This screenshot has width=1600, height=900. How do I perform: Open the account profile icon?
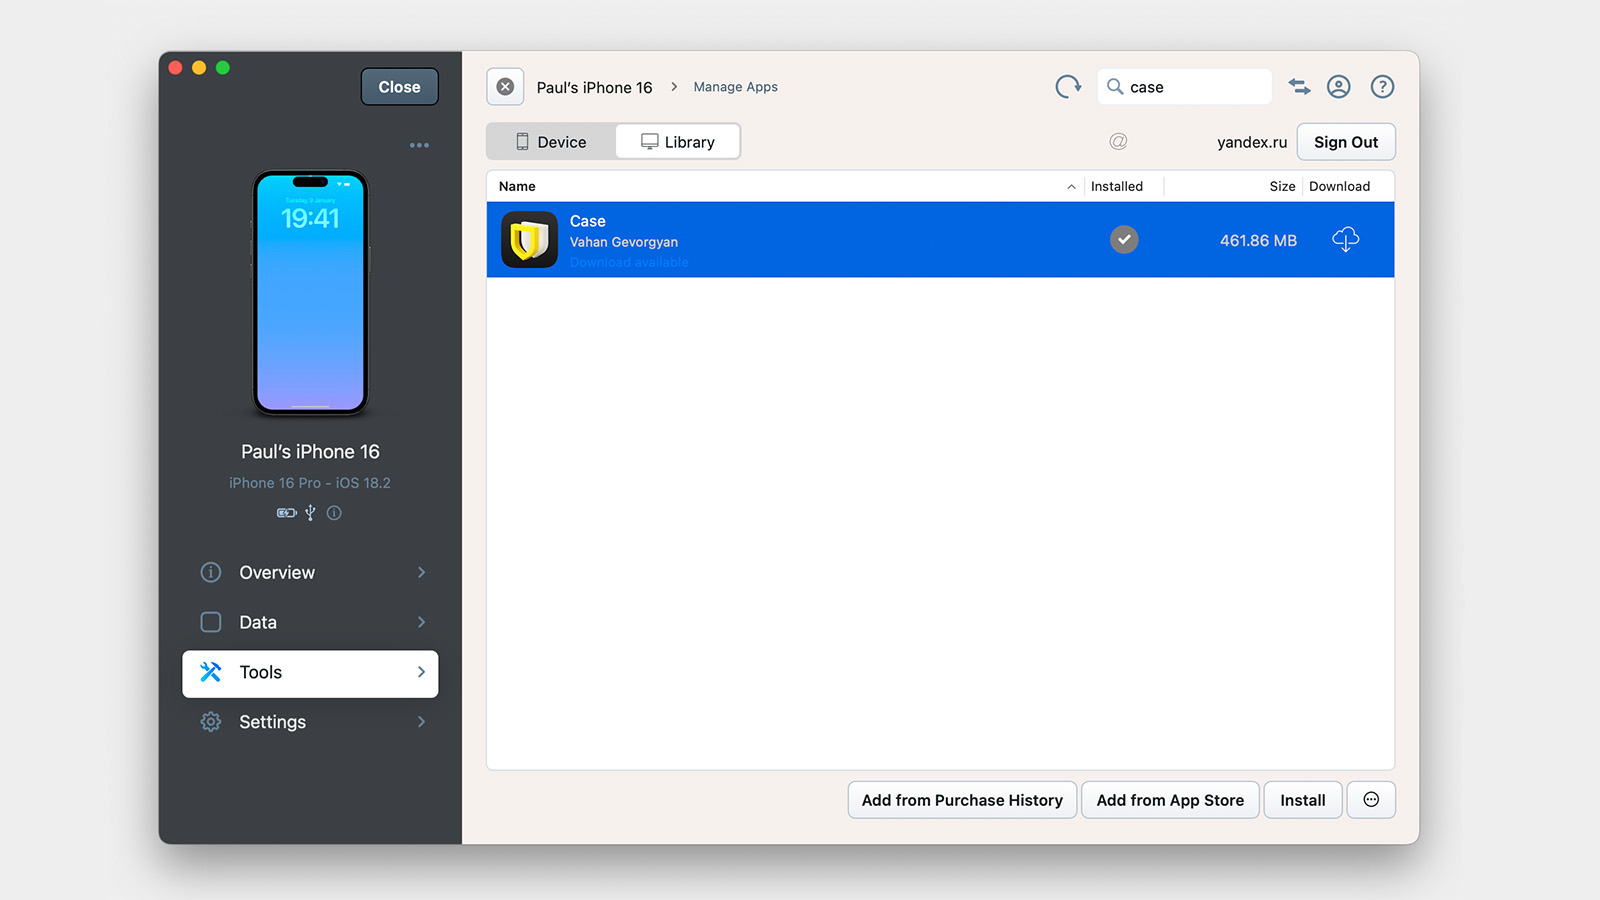1339,87
